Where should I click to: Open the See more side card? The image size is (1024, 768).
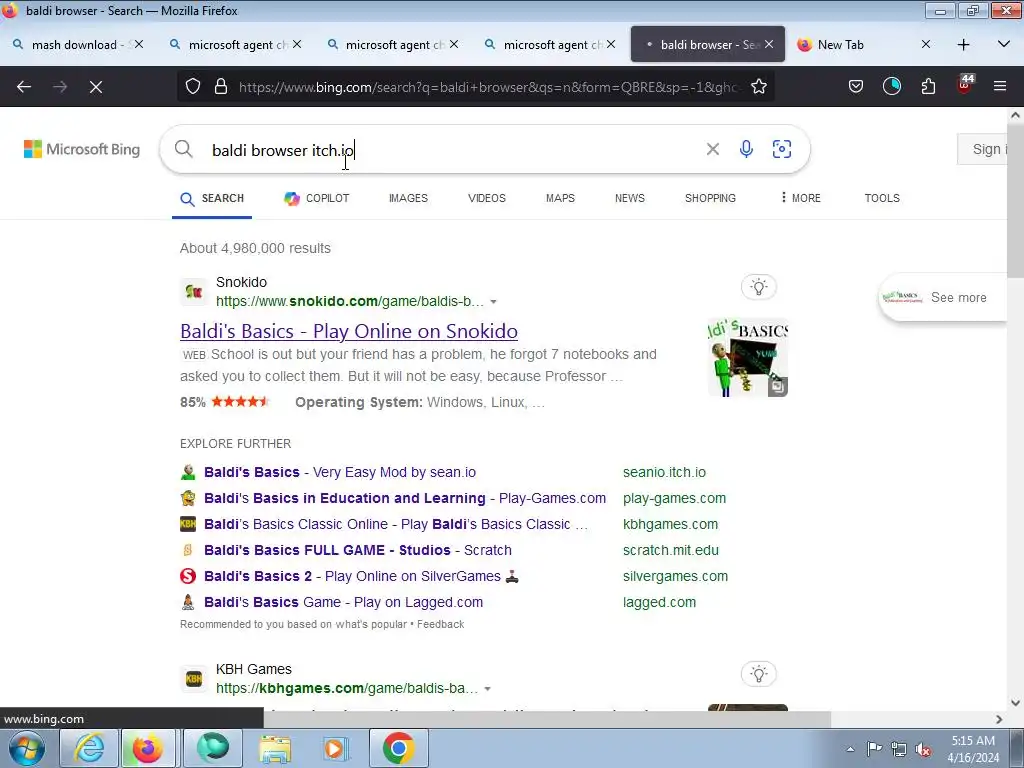(x=942, y=298)
